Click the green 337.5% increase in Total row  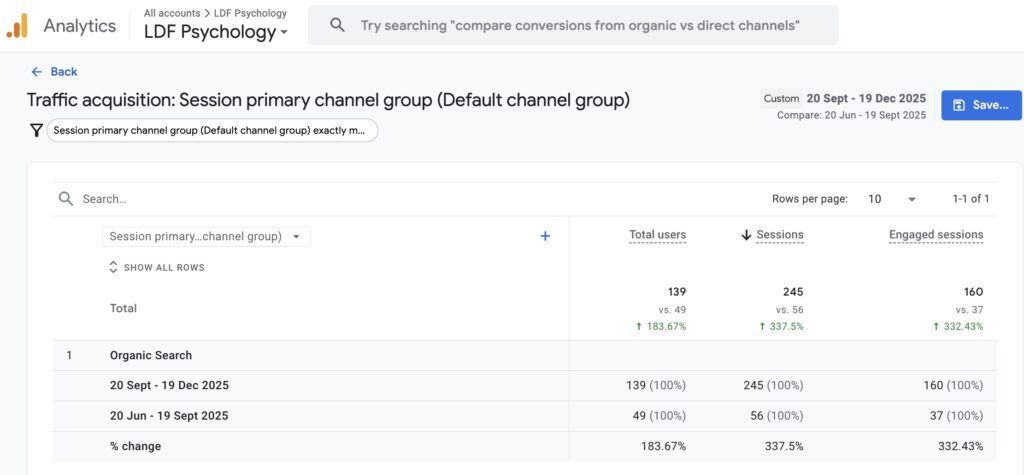coord(782,327)
